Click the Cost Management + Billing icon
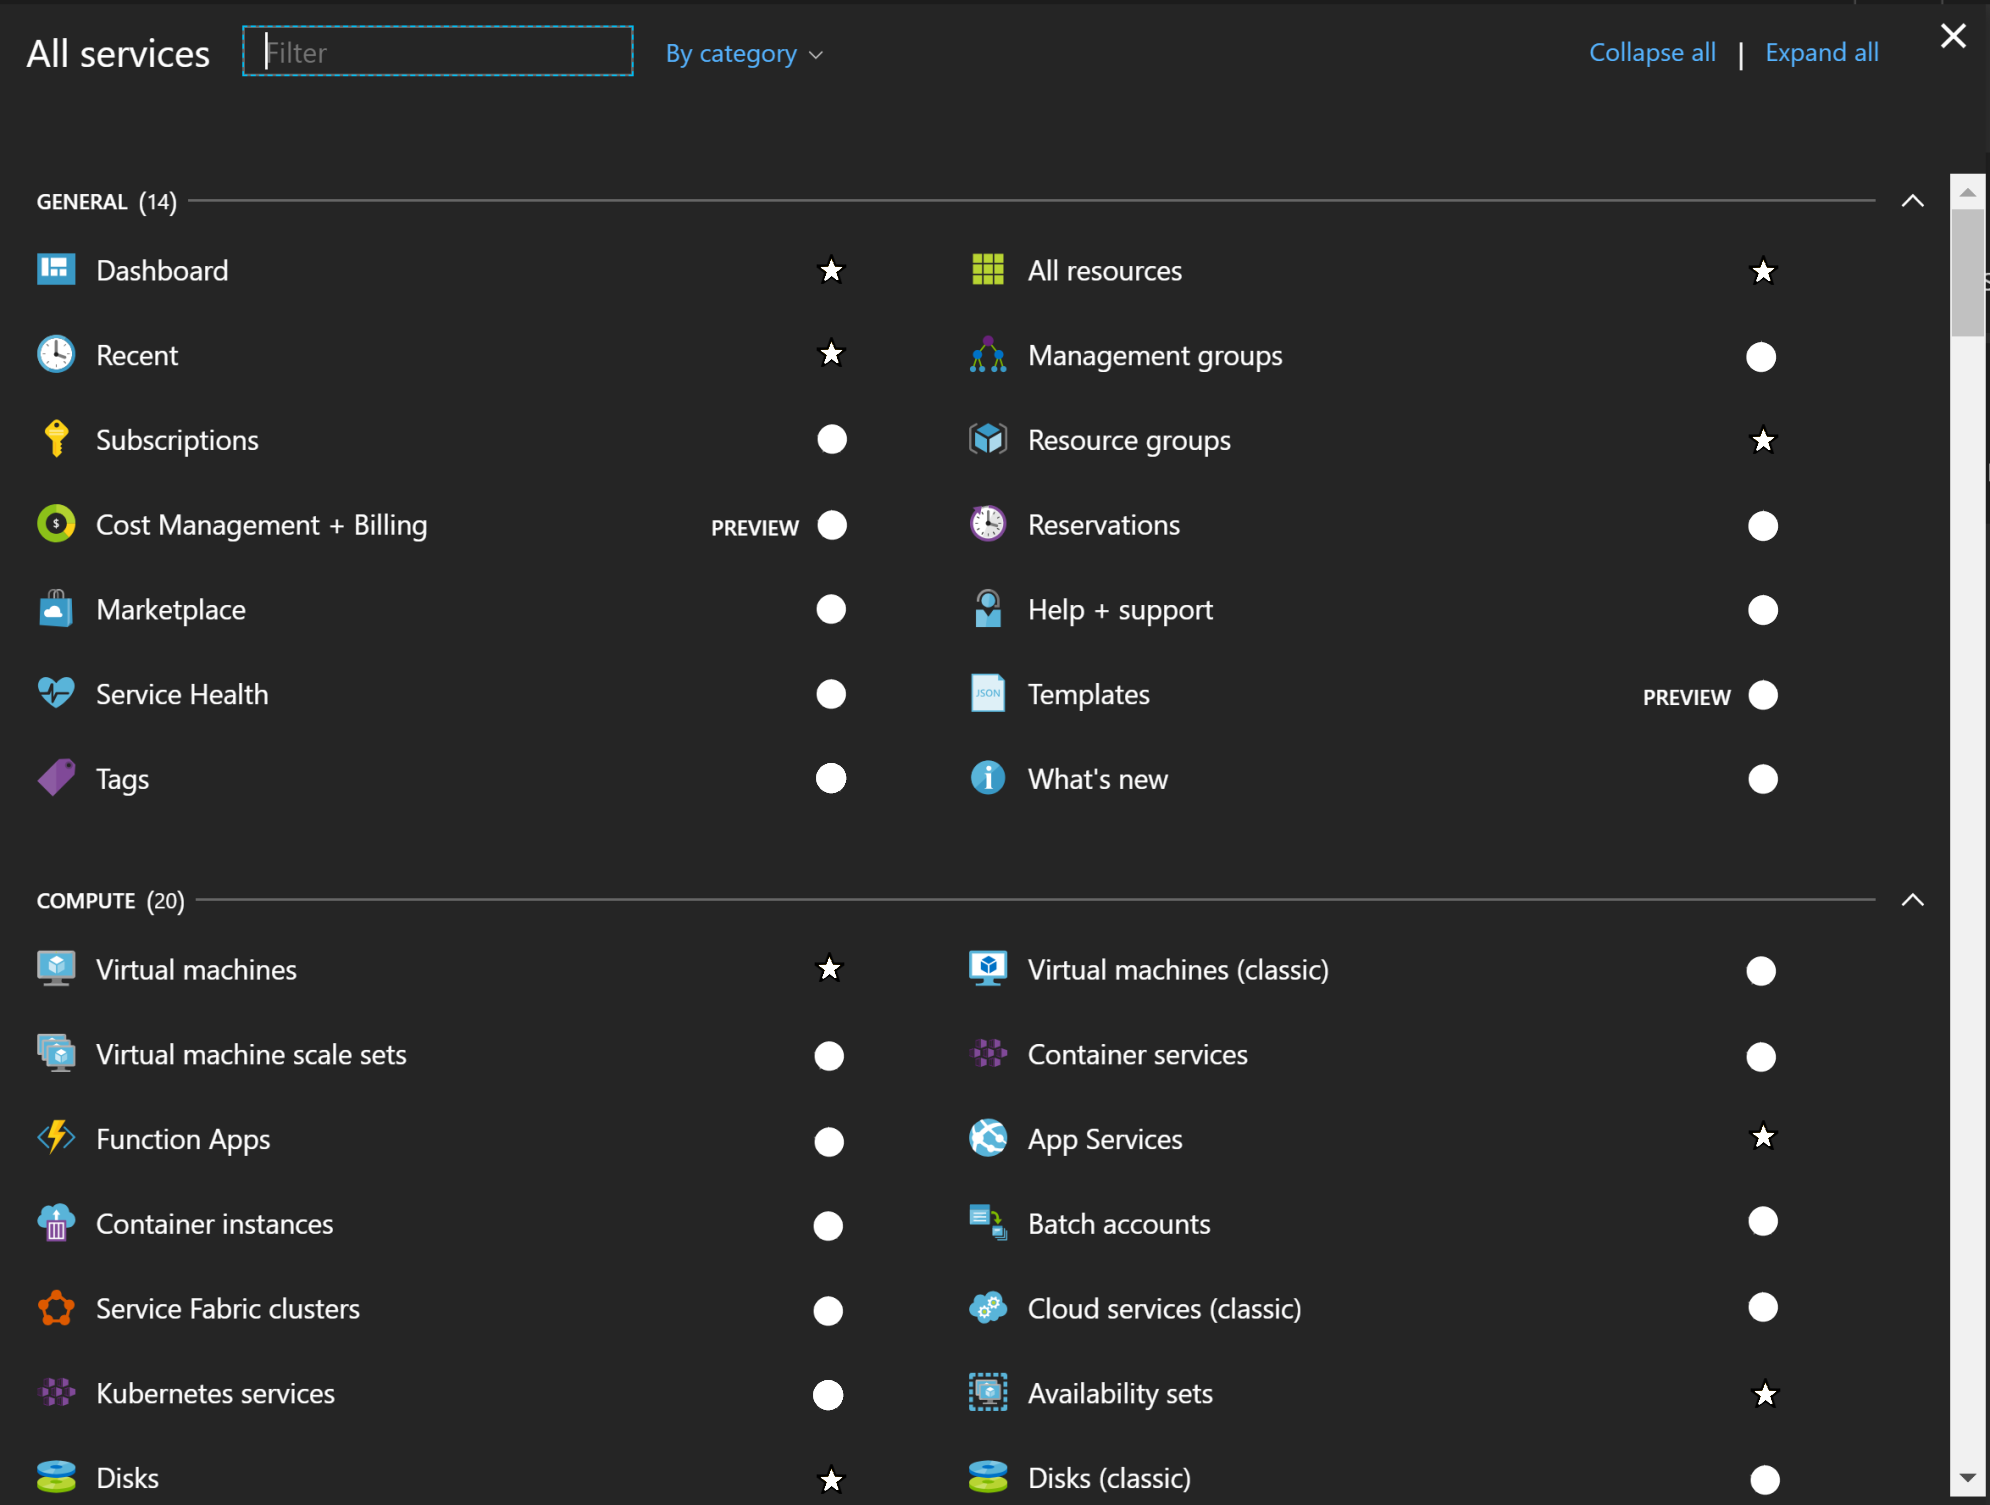1990x1505 pixels. point(56,524)
